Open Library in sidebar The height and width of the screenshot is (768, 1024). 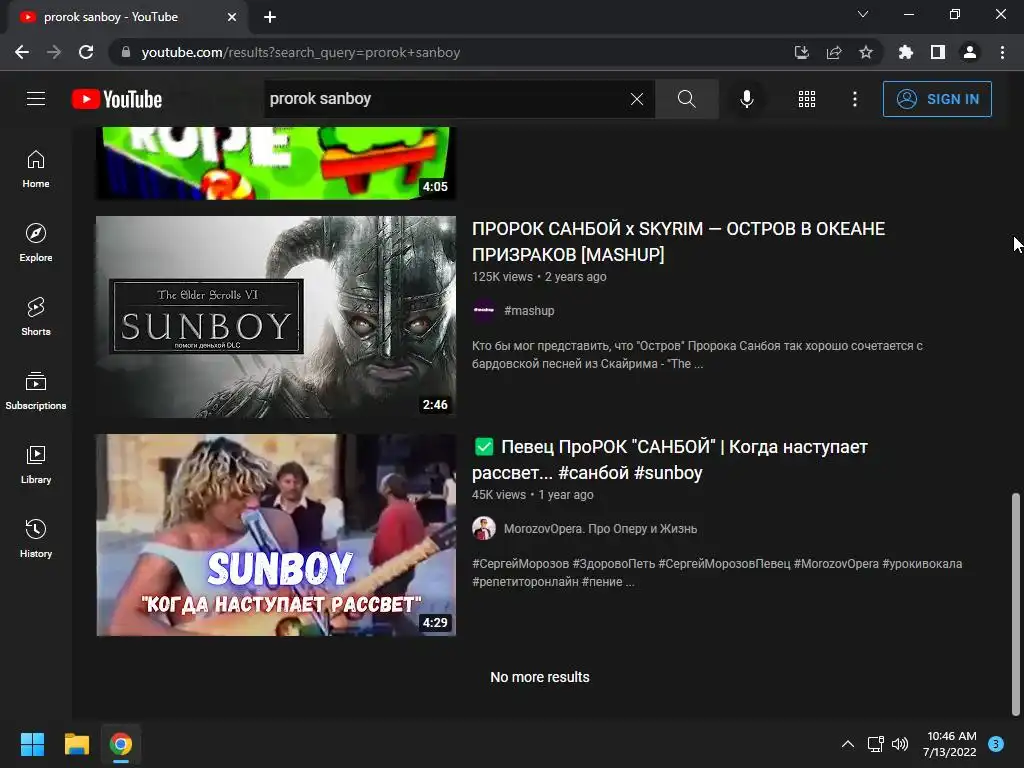point(36,464)
